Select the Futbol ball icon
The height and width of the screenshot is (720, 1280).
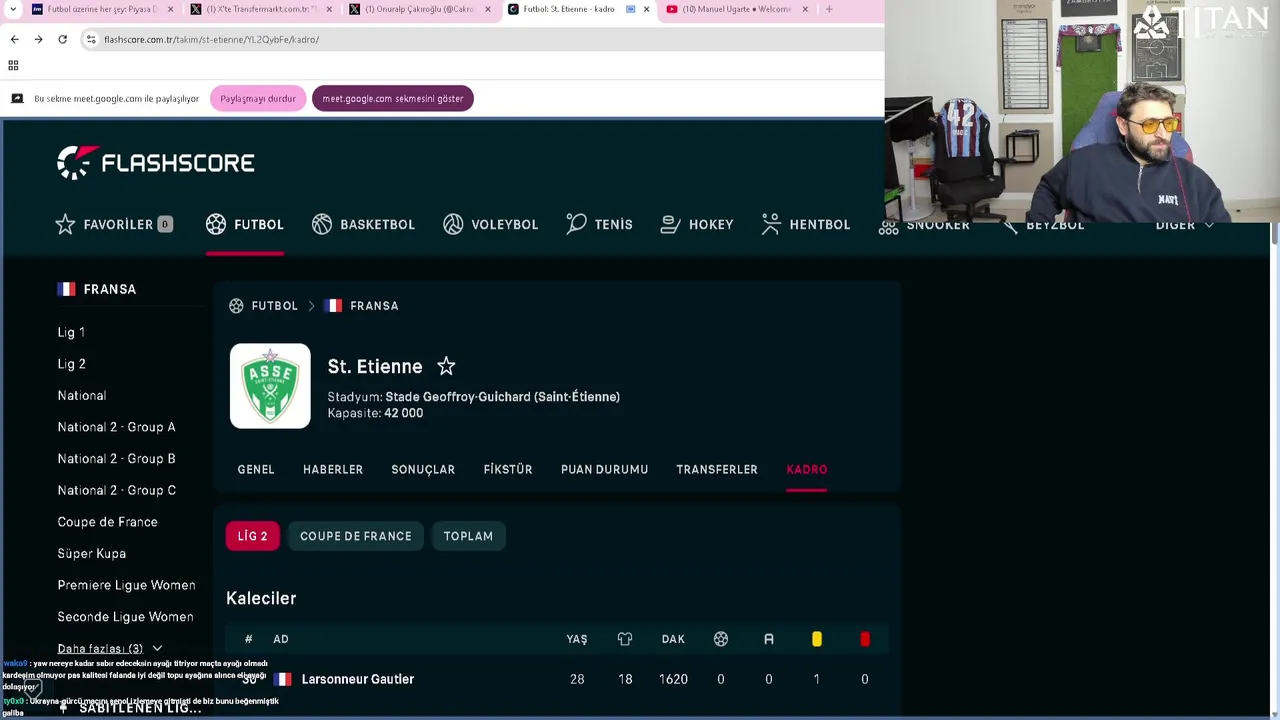(216, 224)
